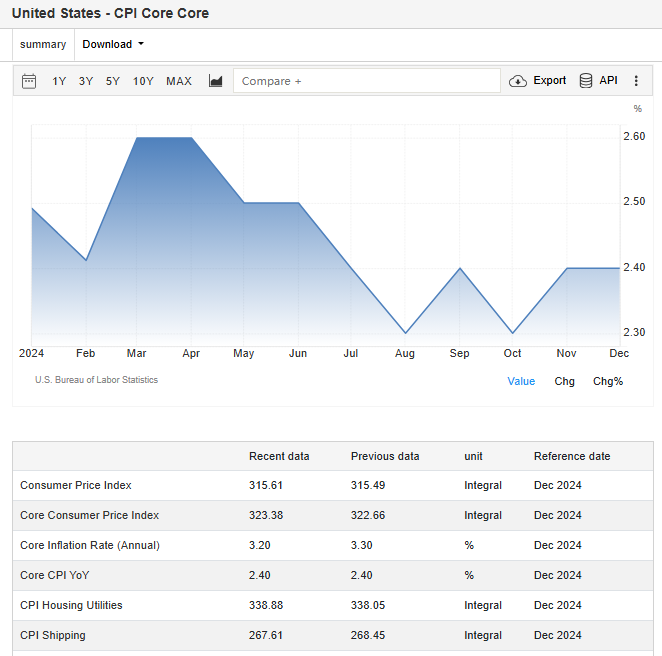Select the 1Y time range
The width and height of the screenshot is (662, 656).
[60, 81]
